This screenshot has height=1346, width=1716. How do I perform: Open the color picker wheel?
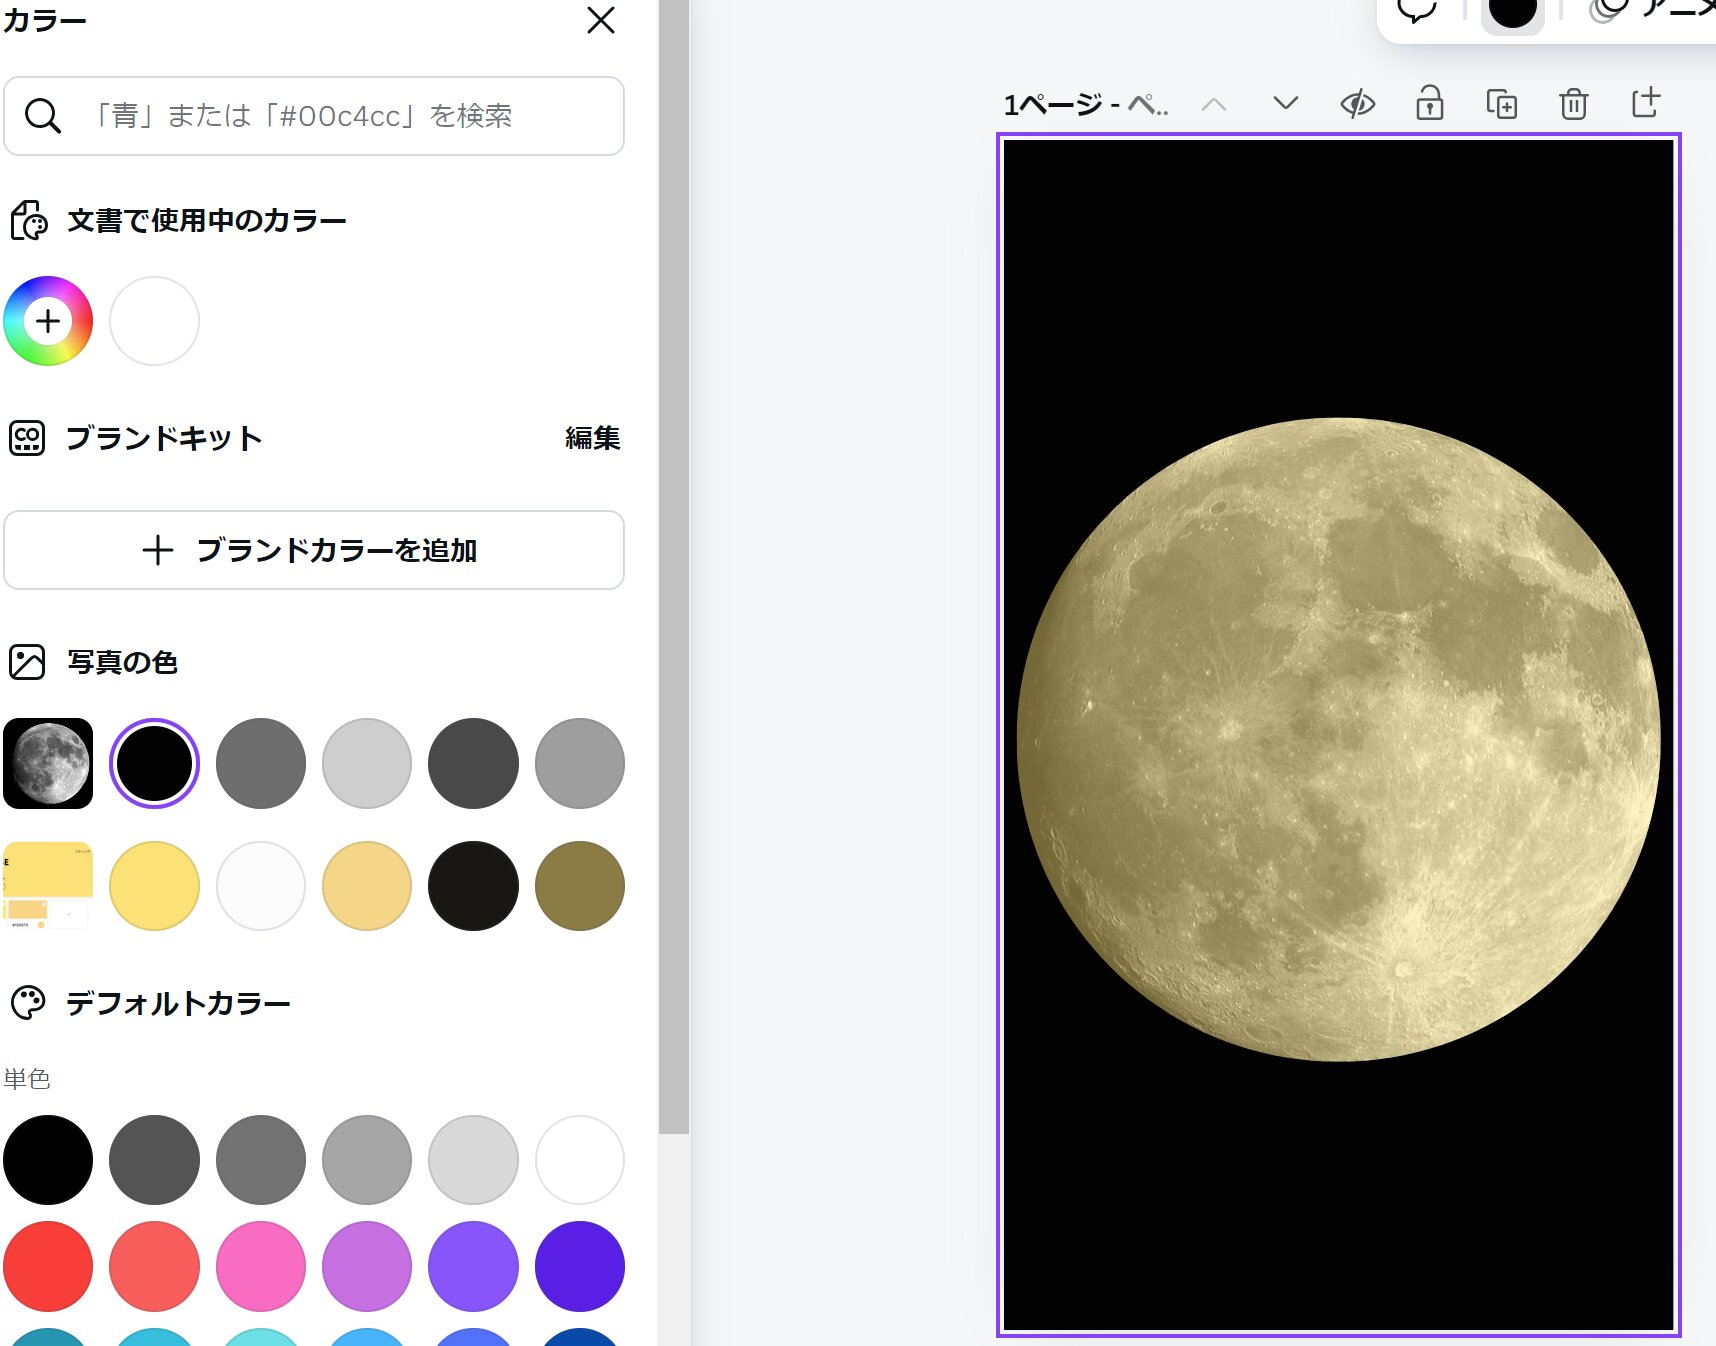[47, 320]
